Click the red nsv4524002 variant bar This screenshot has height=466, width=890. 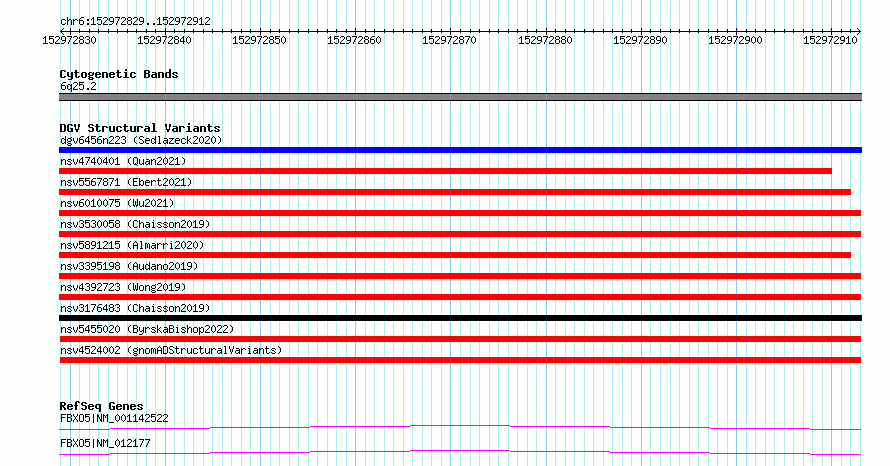[x=460, y=360]
